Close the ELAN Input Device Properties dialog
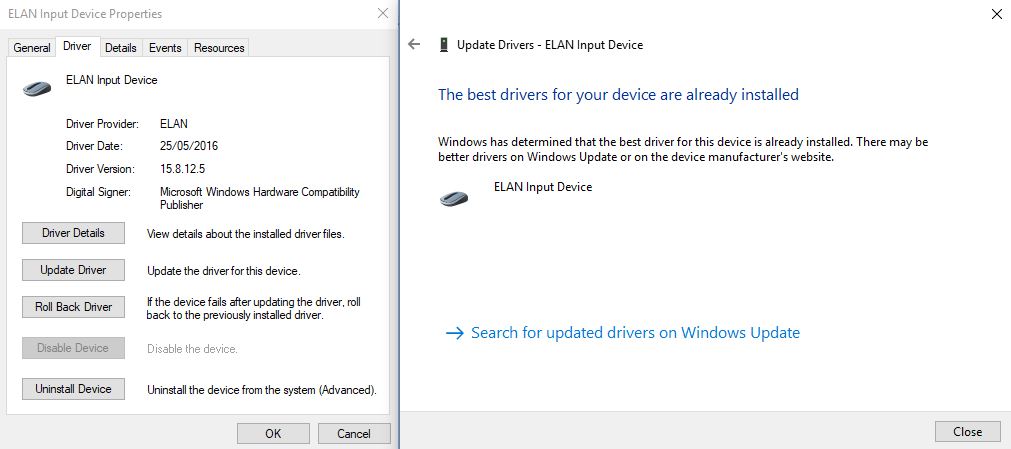 pos(382,14)
